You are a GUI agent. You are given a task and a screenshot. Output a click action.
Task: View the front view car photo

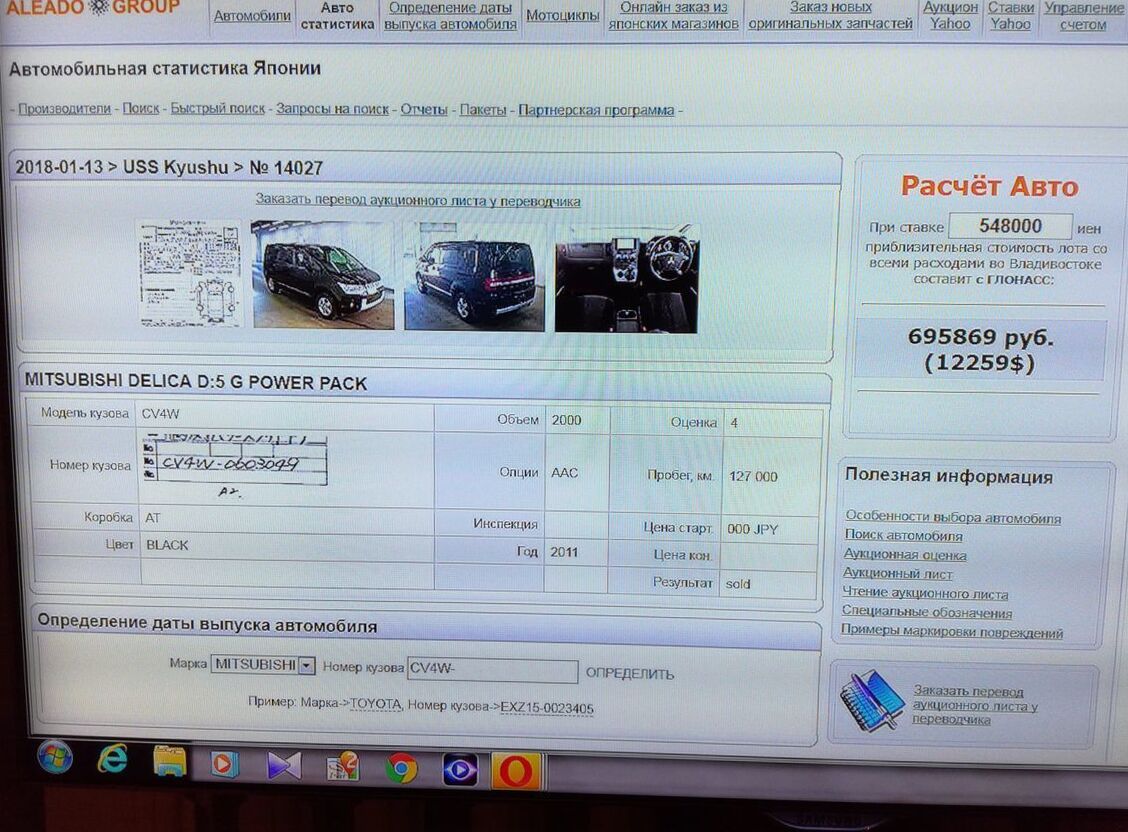(323, 275)
